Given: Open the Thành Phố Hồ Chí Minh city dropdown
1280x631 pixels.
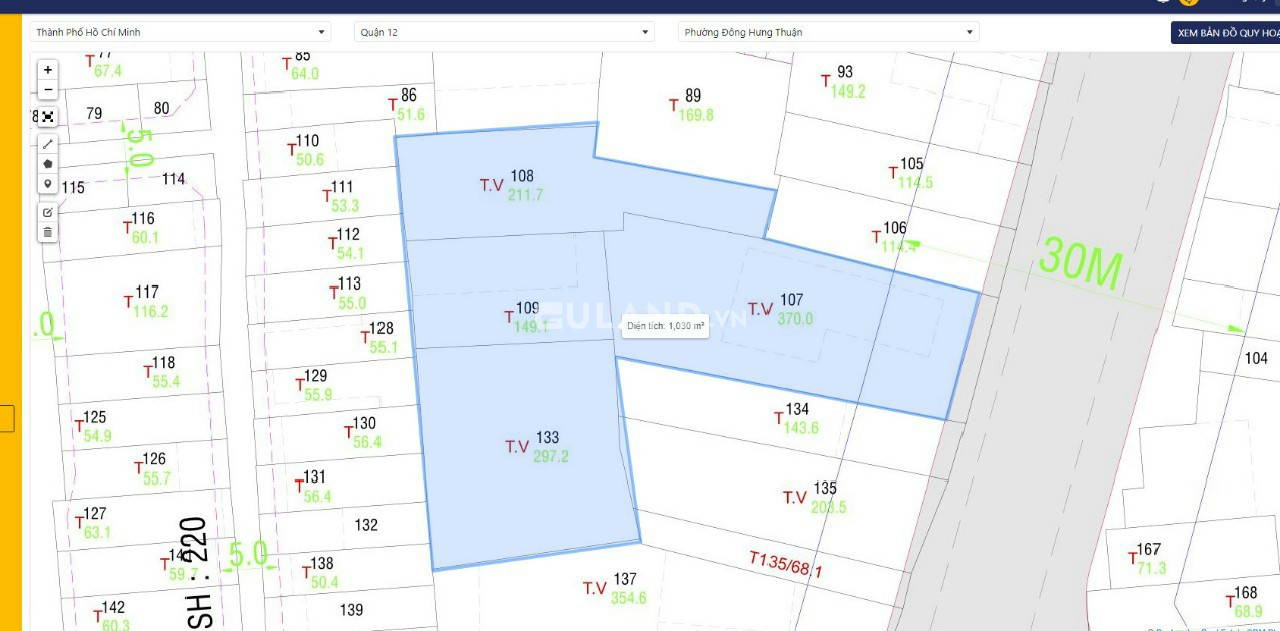Looking at the screenshot, I should (180, 32).
